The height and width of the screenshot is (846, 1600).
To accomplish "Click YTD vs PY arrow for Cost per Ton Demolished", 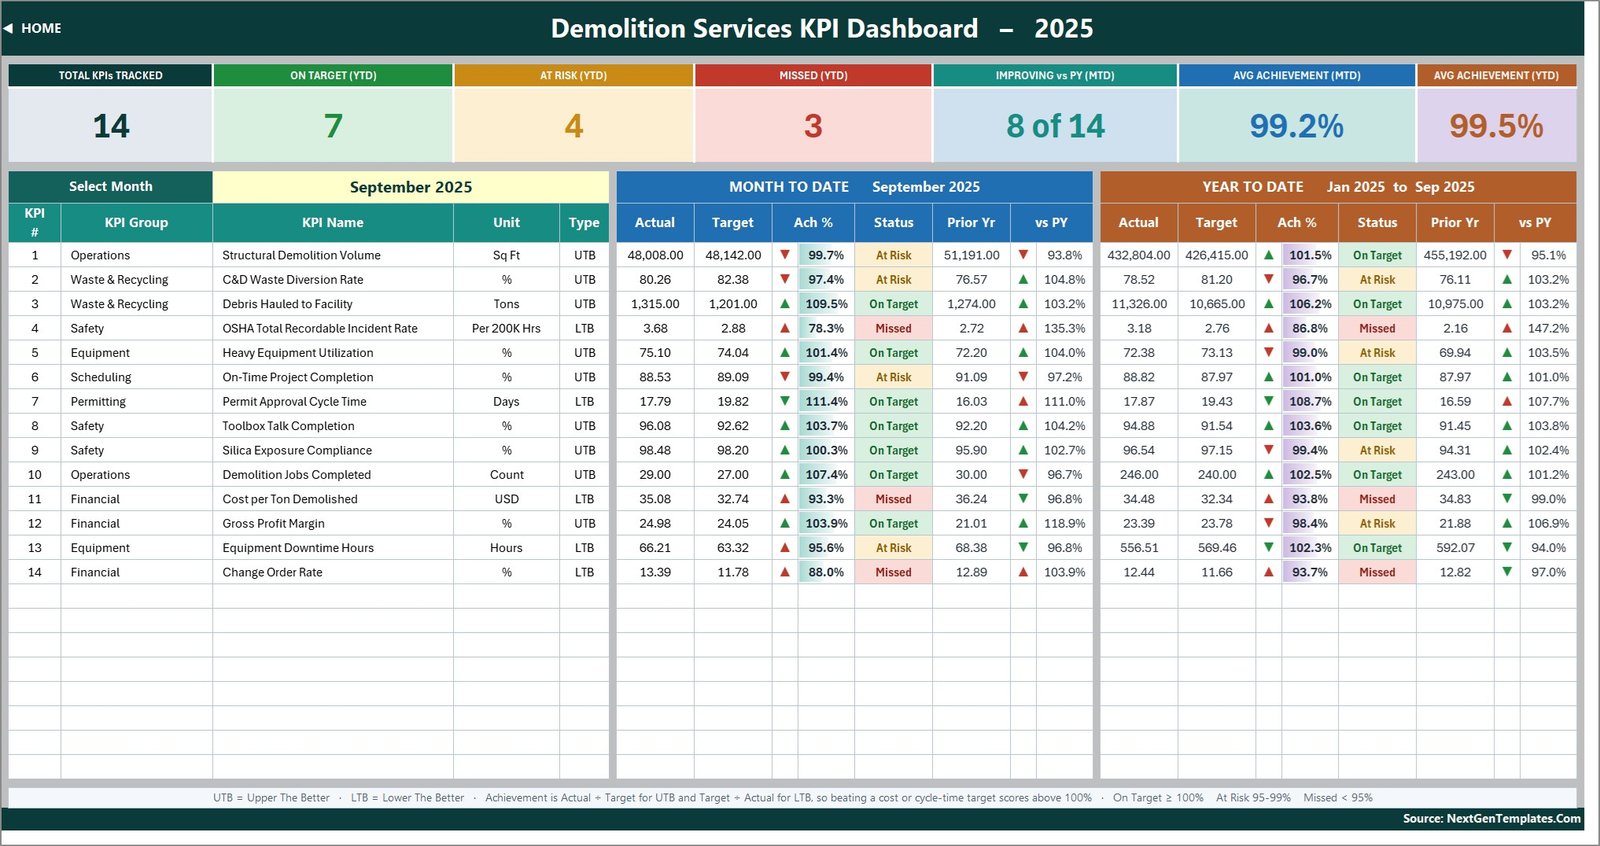I will pyautogui.click(x=1507, y=499).
